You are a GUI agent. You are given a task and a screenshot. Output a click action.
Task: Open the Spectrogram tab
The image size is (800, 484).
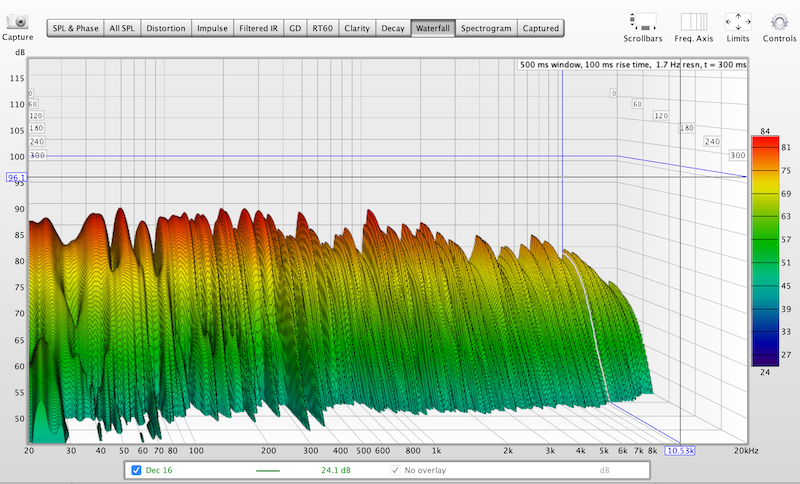point(486,28)
